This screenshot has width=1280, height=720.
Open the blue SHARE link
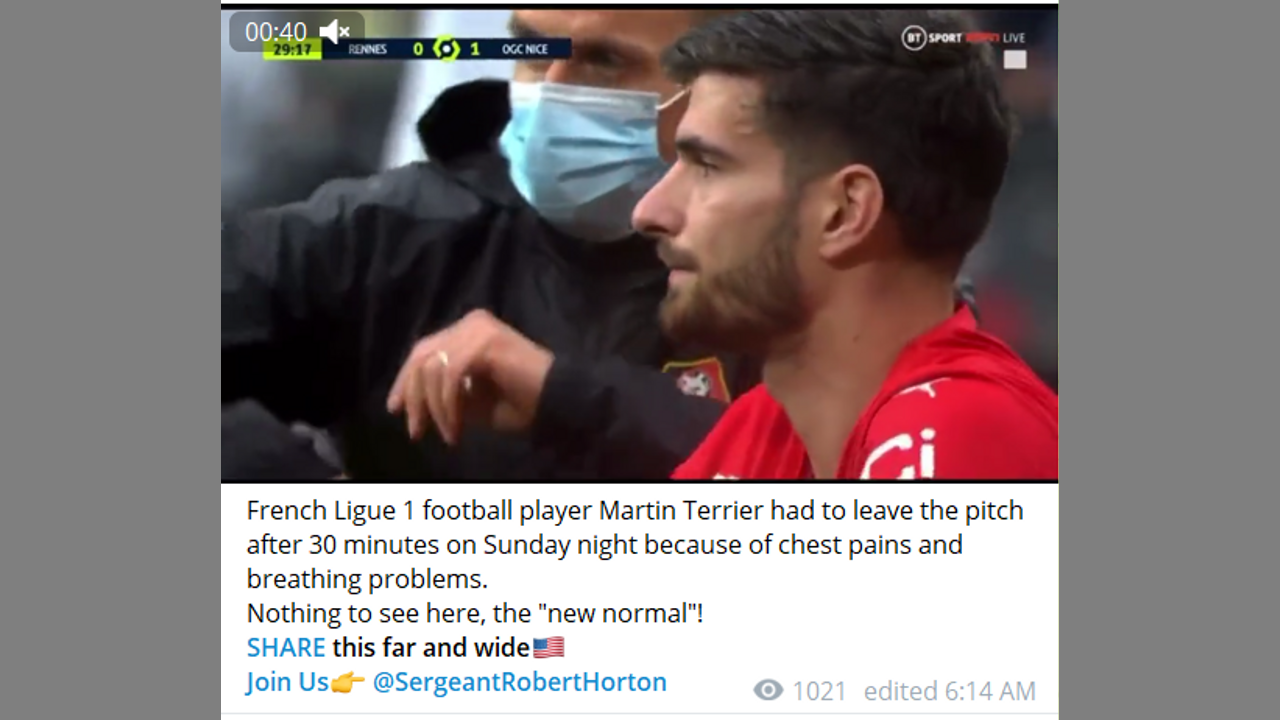pos(286,647)
